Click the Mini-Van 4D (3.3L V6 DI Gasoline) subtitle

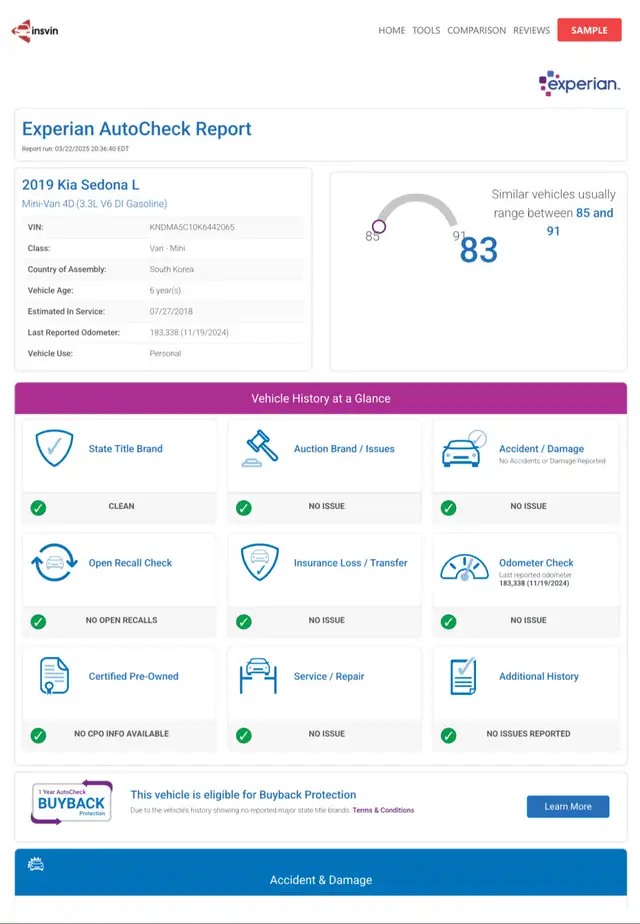[x=94, y=204]
